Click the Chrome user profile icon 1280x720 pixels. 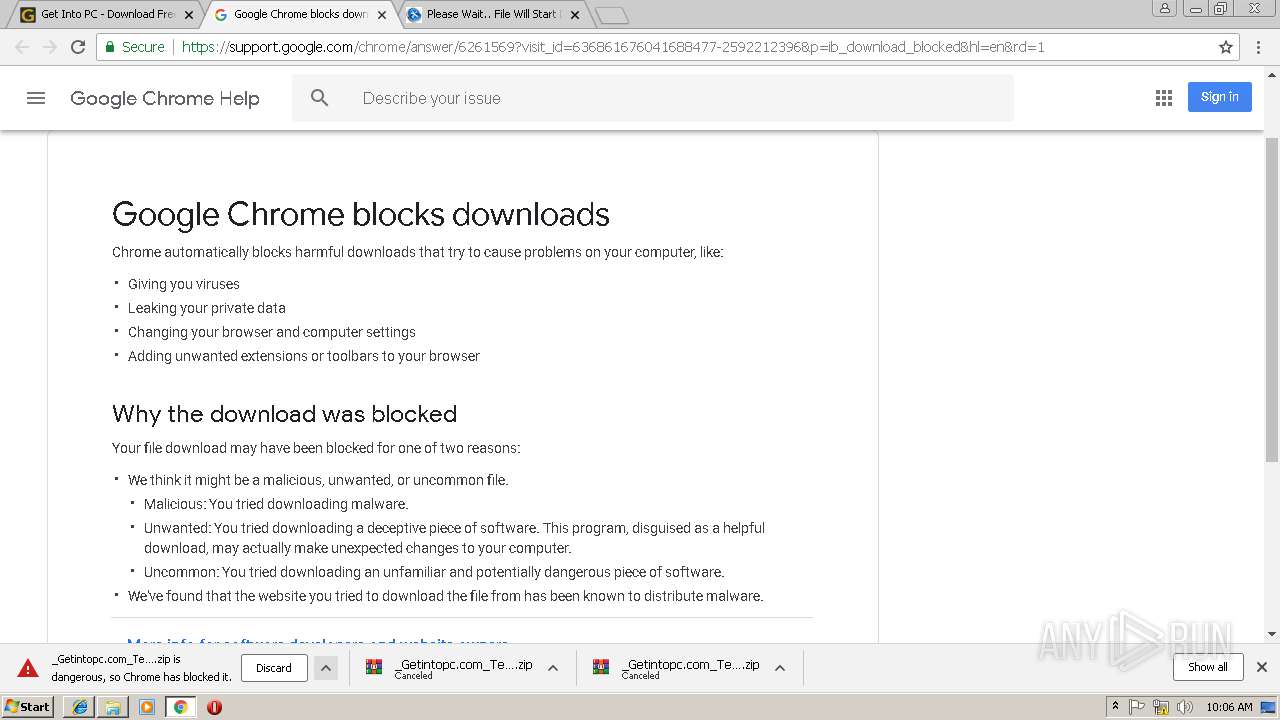[x=1164, y=8]
